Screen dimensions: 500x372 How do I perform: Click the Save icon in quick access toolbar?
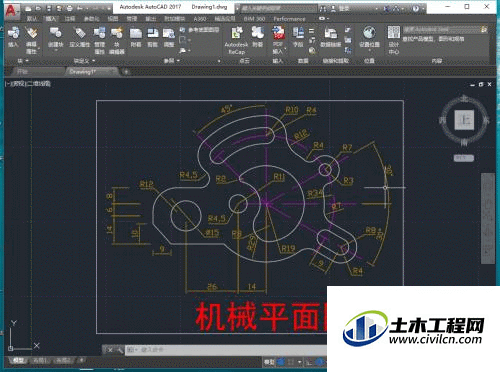[x=49, y=8]
